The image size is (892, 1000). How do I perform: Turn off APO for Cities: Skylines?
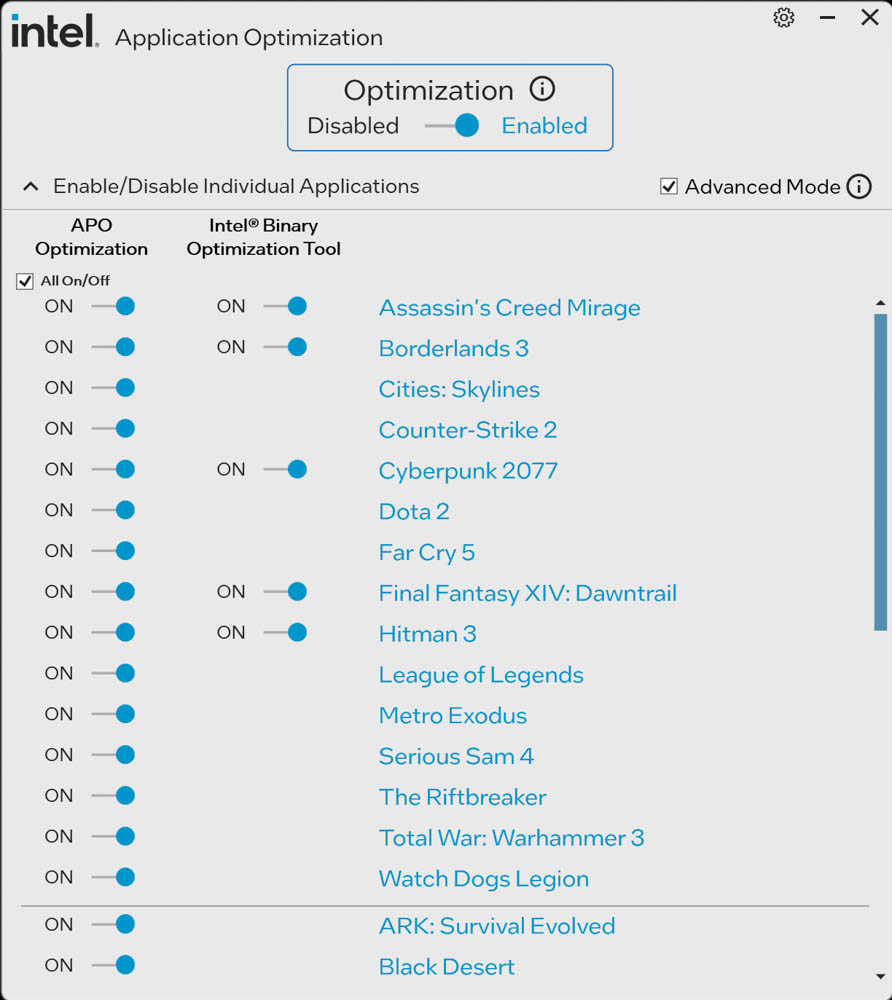point(114,388)
